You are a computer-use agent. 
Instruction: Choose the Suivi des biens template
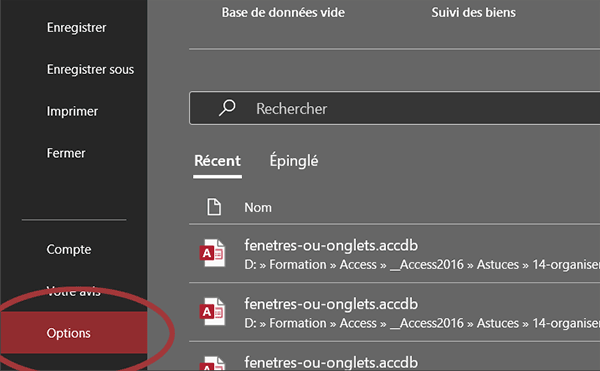473,13
